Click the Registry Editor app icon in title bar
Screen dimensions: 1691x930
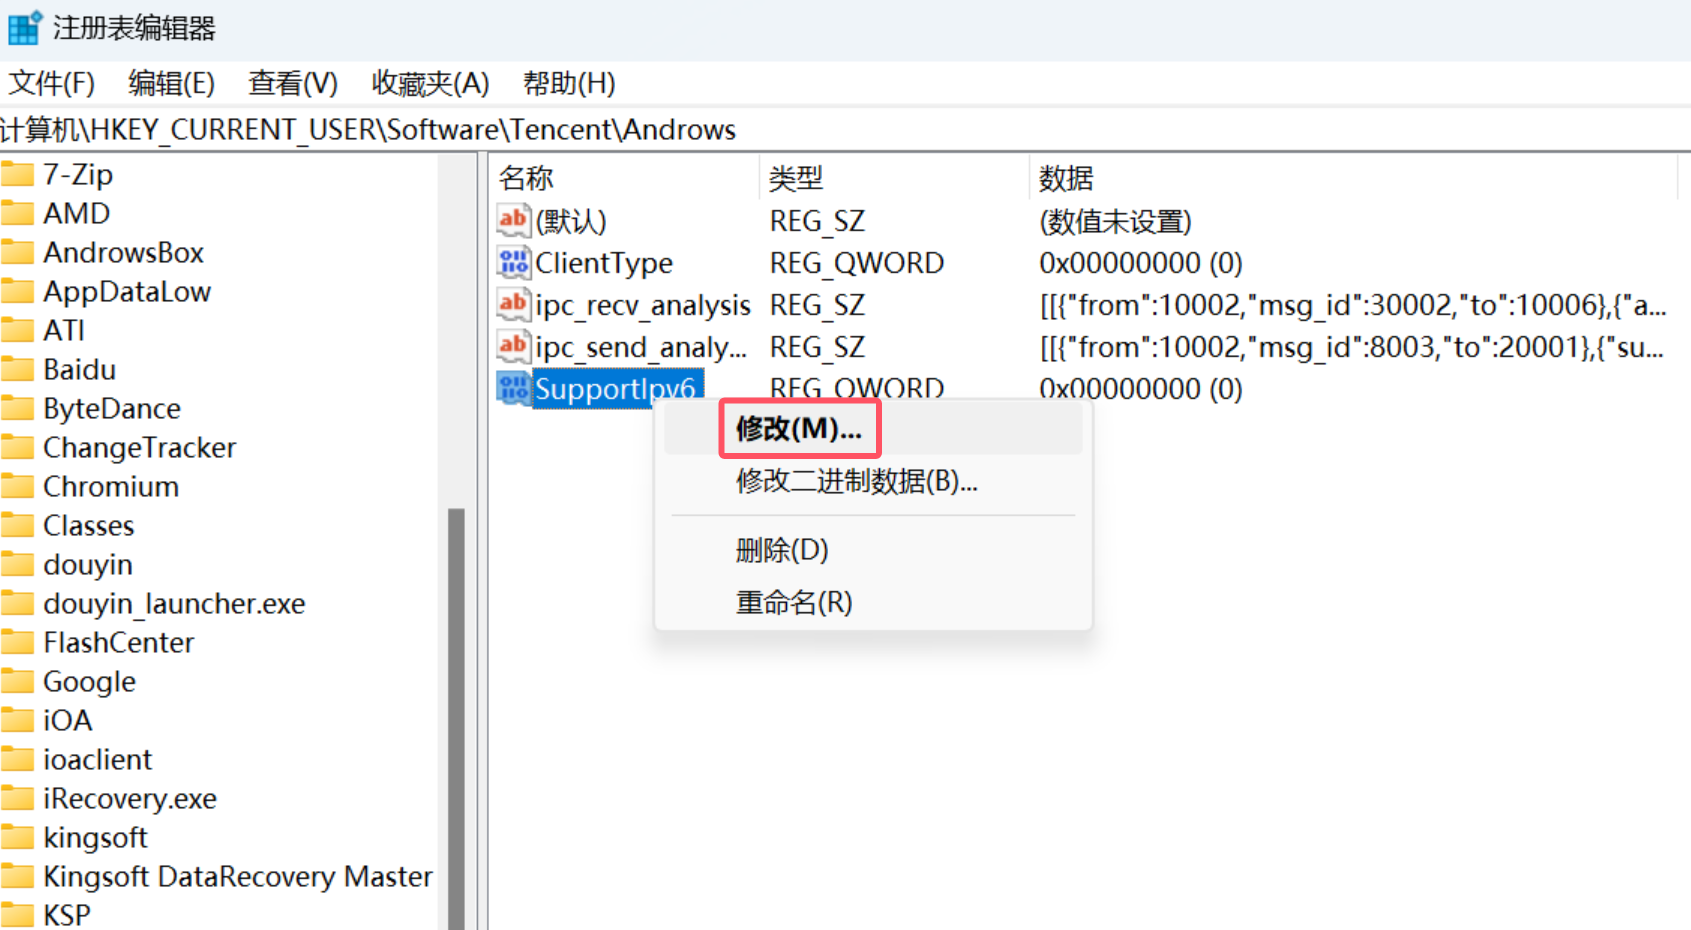coord(25,28)
